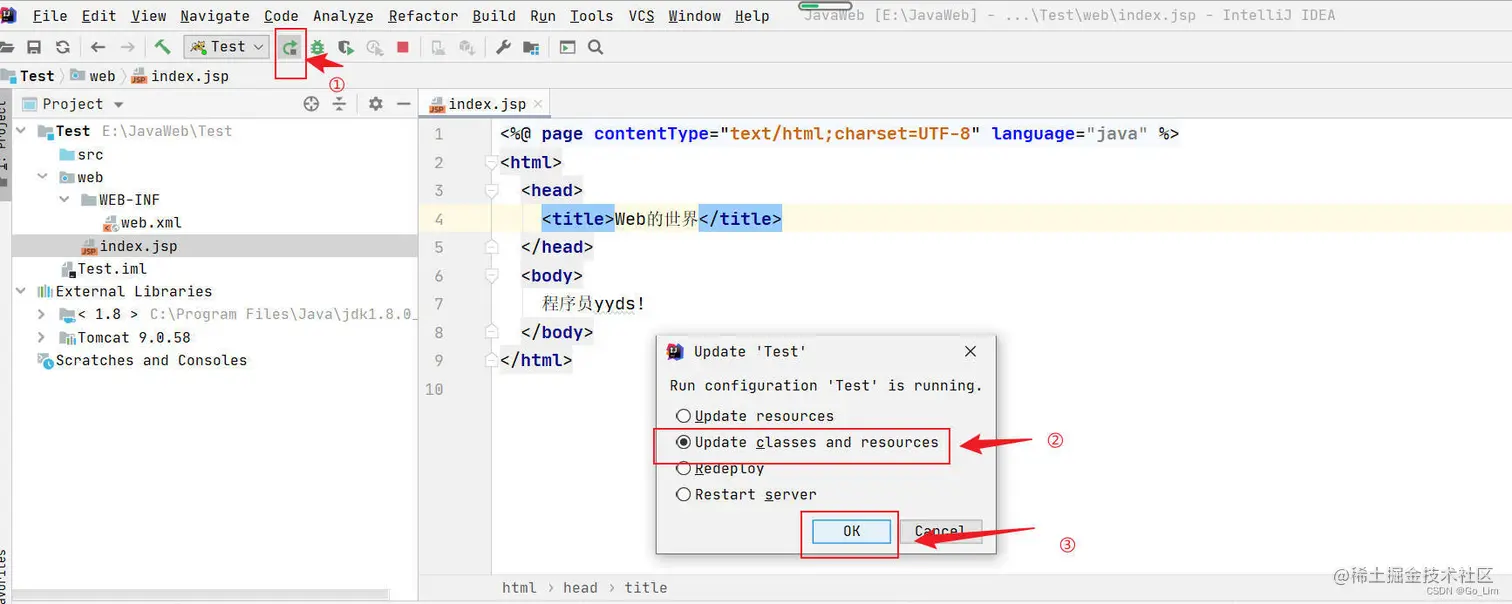Choose the 'Restart server' radio option
Viewport: 1512px width, 604px height.
pos(683,494)
